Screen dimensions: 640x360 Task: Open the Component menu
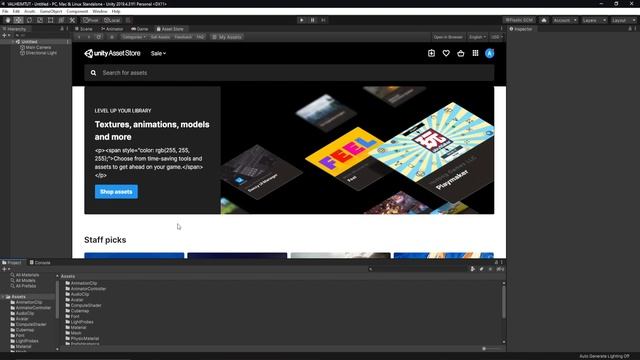(x=77, y=11)
